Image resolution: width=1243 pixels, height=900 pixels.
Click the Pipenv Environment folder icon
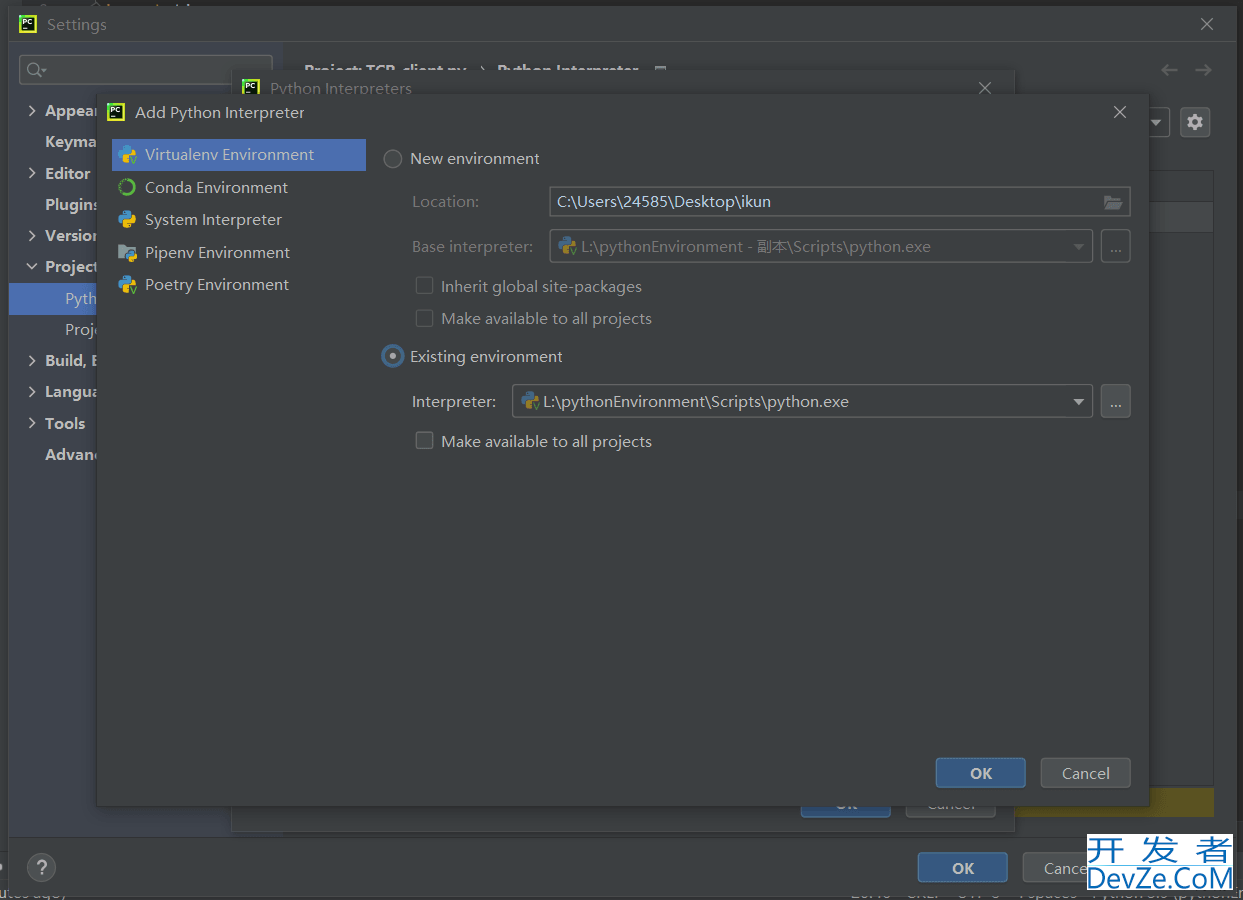127,252
